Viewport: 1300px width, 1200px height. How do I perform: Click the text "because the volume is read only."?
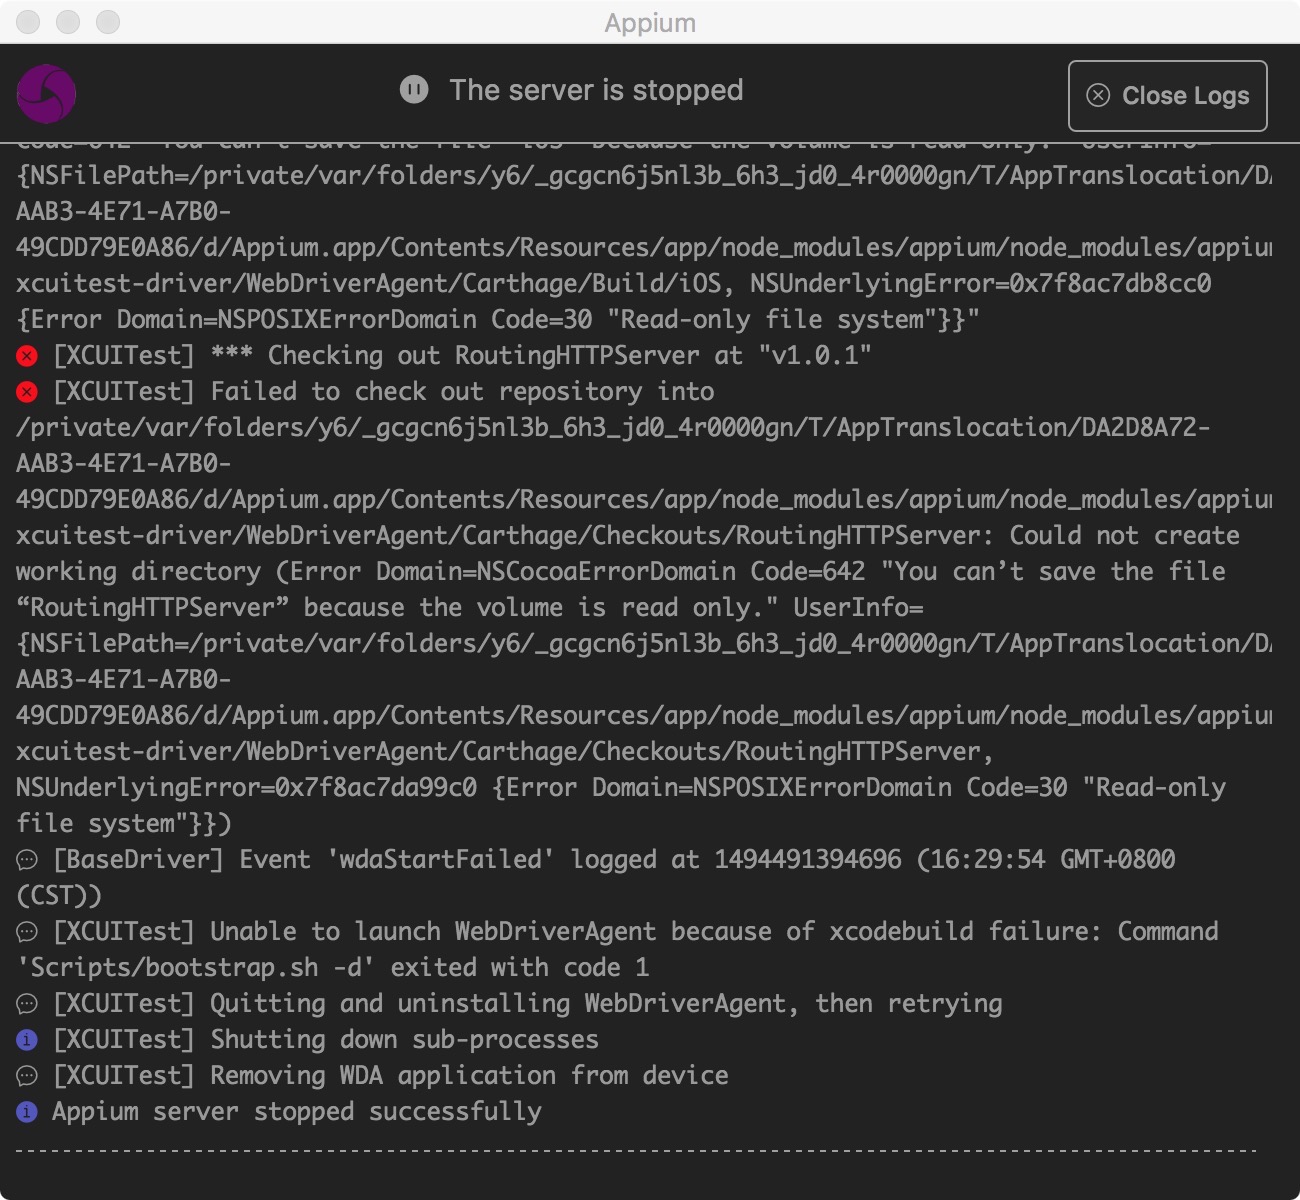541,608
